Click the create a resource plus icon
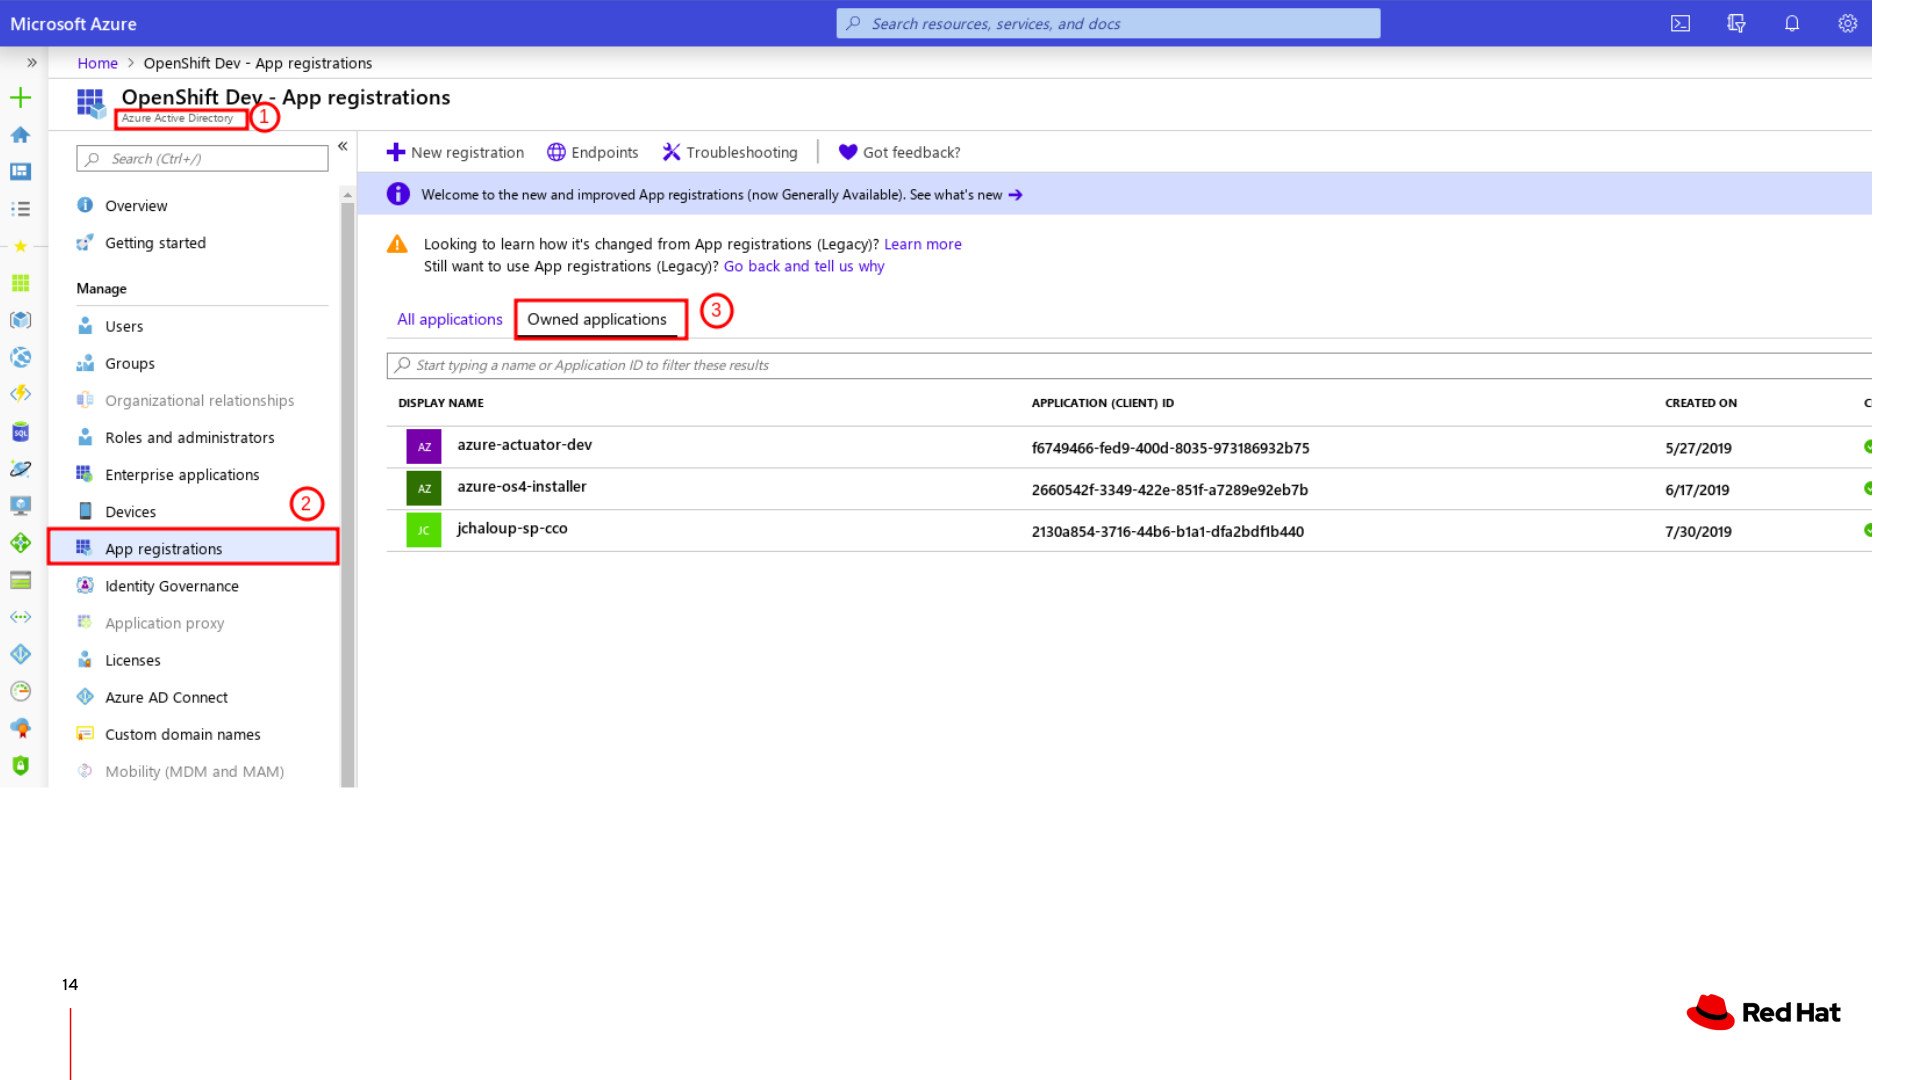Screen dimensions: 1920x1080 click(20, 97)
